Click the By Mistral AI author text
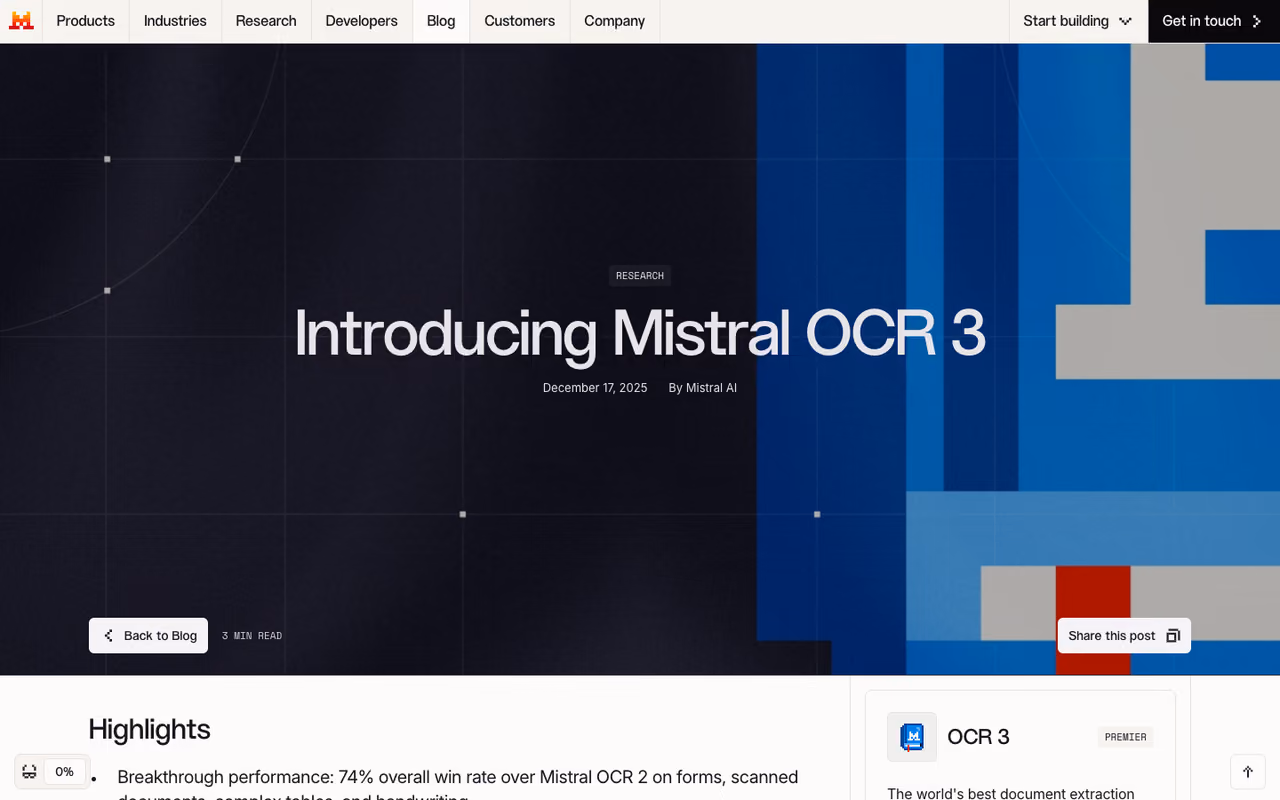This screenshot has height=800, width=1280. point(702,388)
